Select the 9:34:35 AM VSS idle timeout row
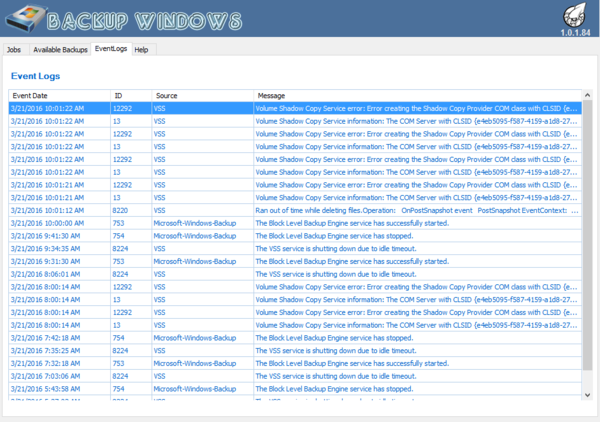The height and width of the screenshot is (422, 600). (x=295, y=249)
